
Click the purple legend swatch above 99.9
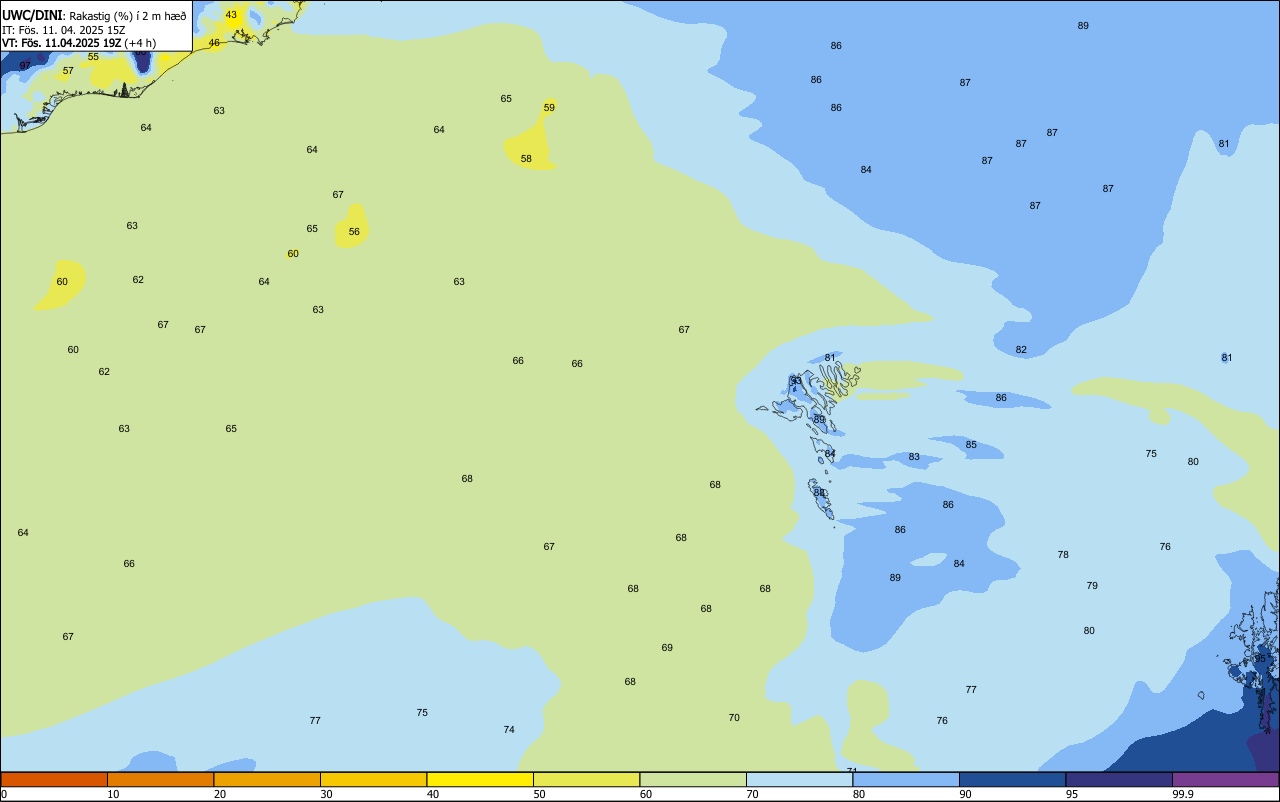click(x=1225, y=779)
